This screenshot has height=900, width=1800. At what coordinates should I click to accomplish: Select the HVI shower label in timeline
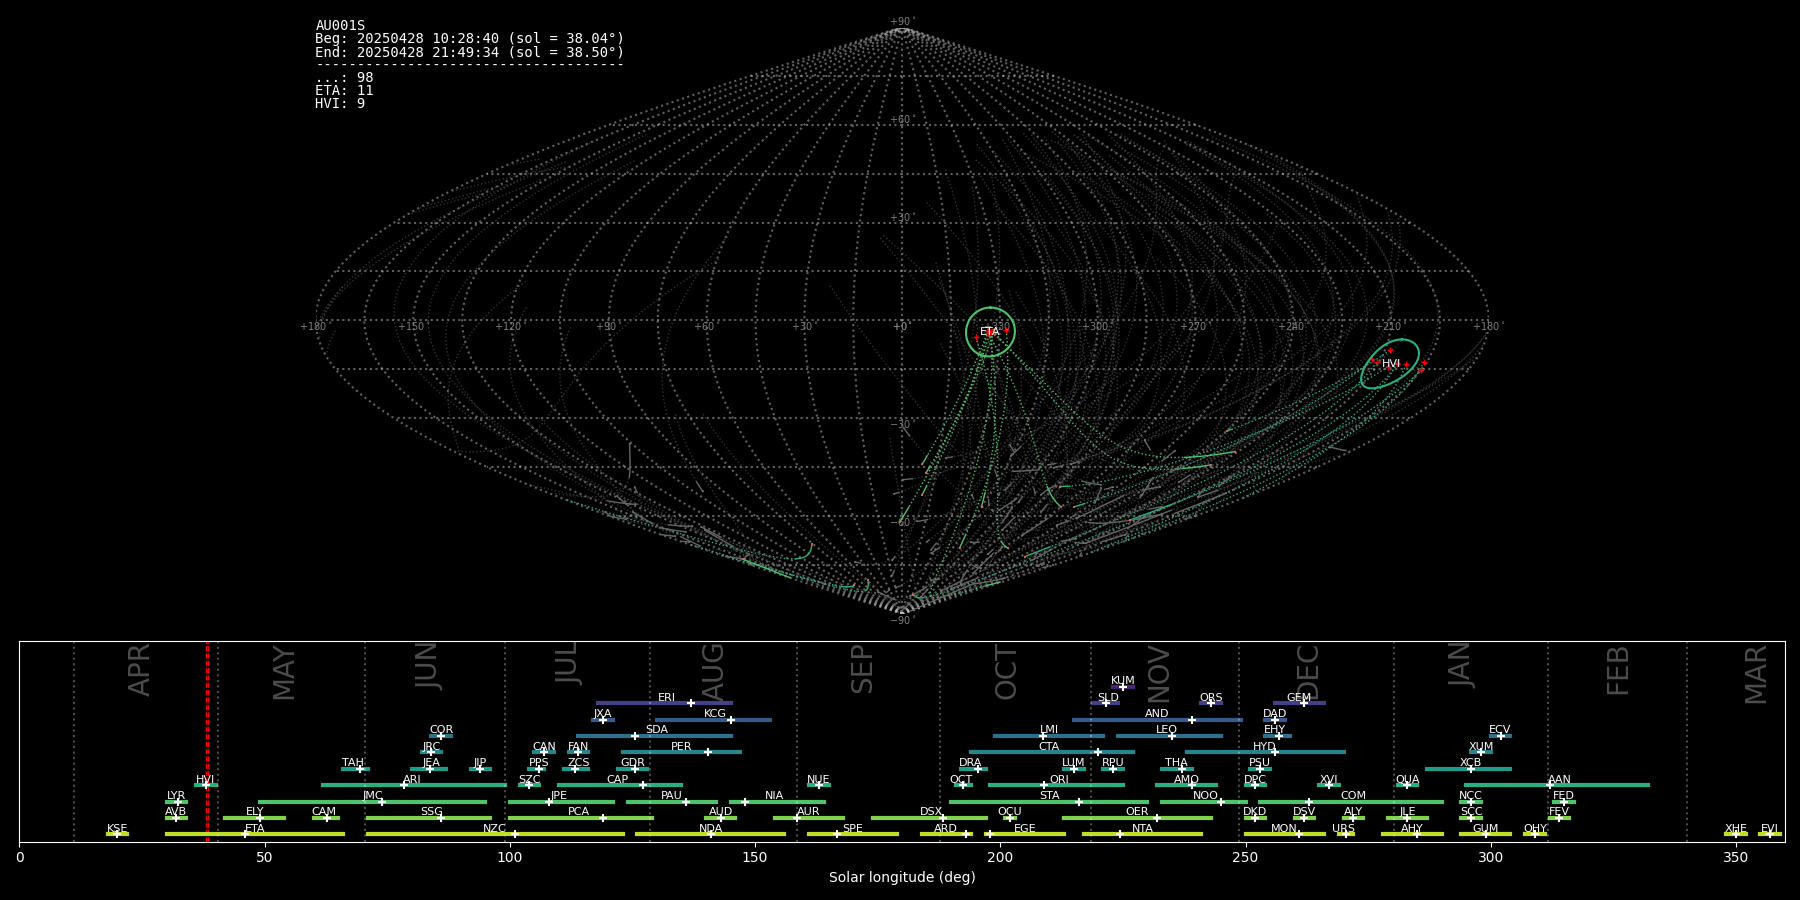point(205,780)
